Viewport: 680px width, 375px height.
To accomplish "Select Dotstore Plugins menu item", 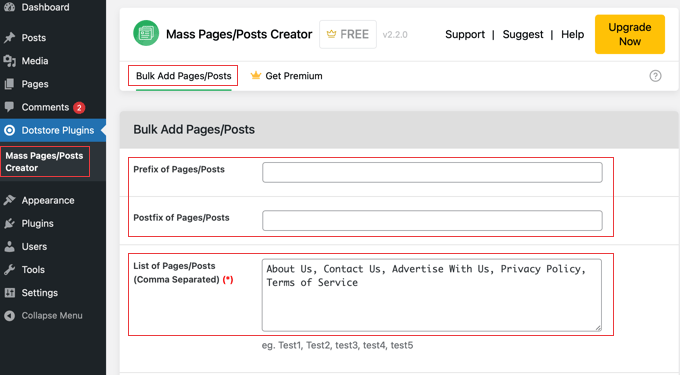I will click(x=53, y=130).
